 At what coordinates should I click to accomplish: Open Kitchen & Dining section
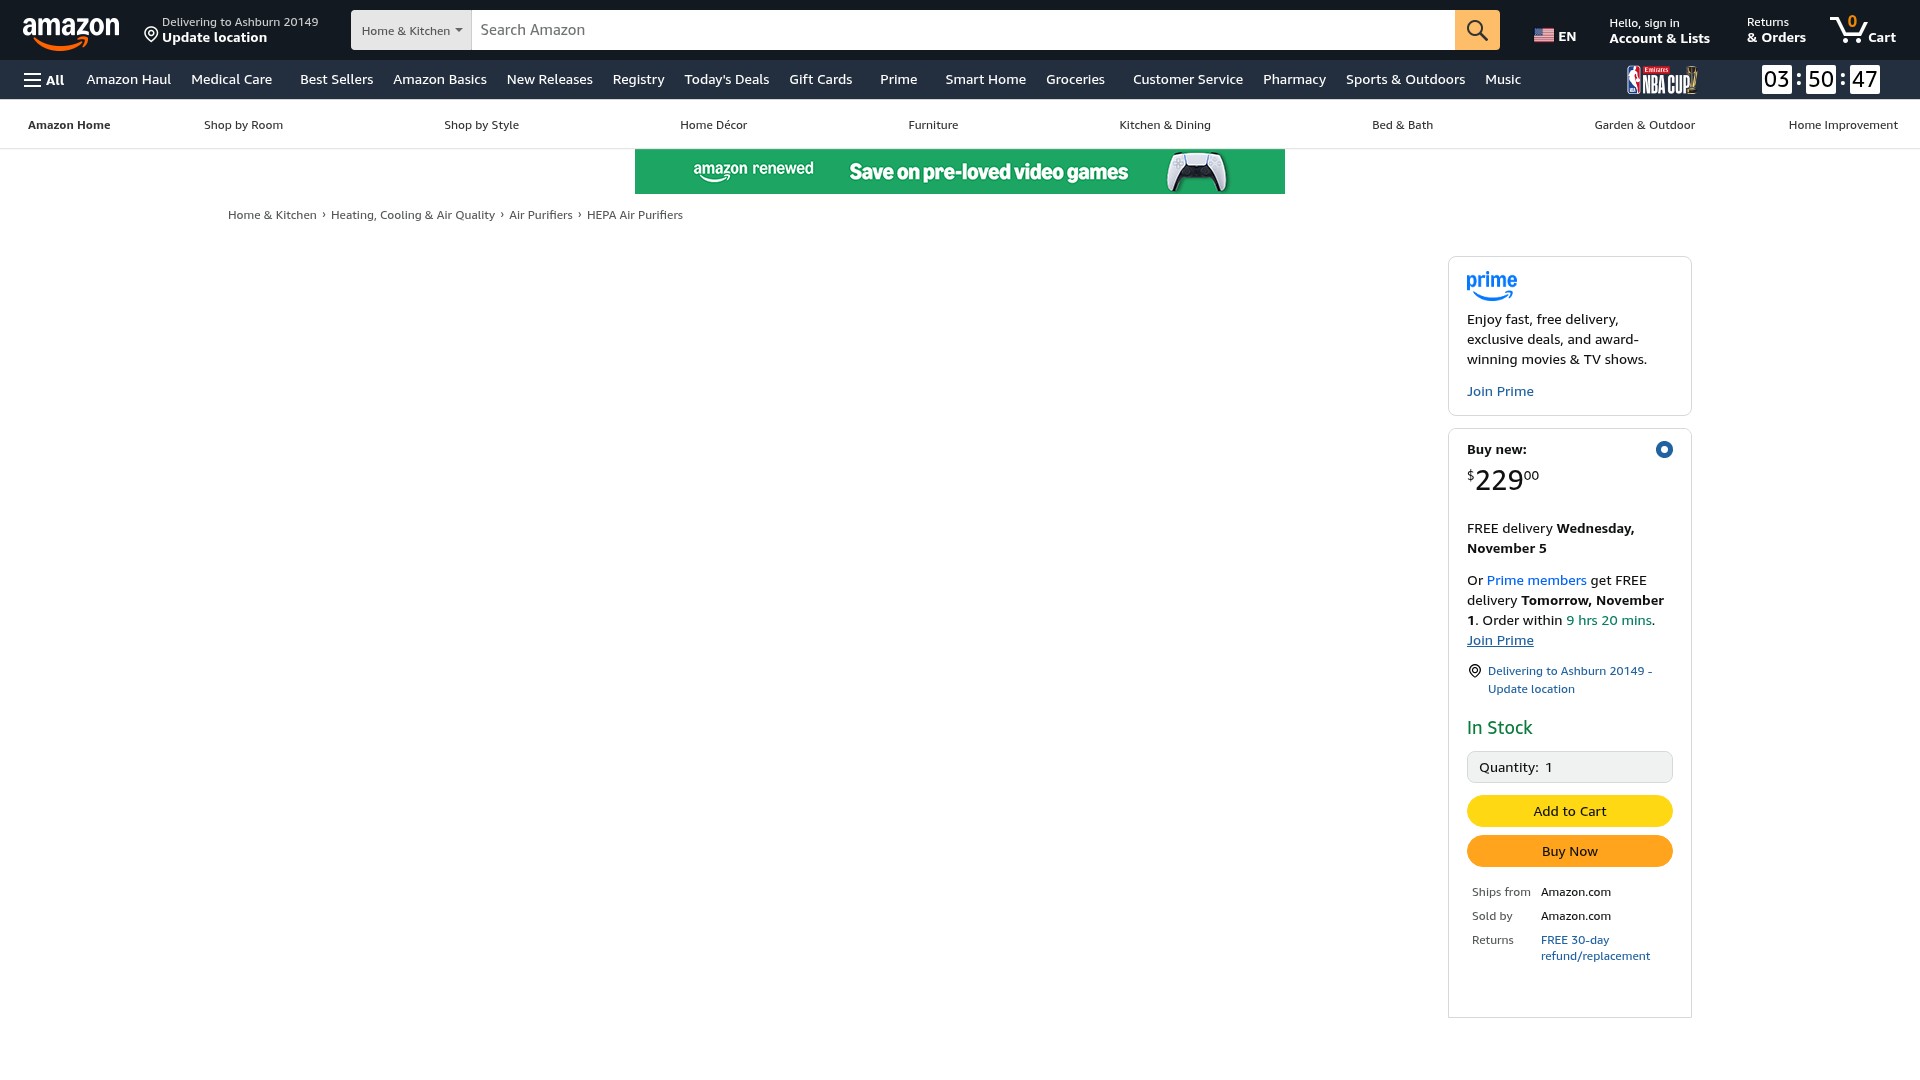coord(1165,125)
